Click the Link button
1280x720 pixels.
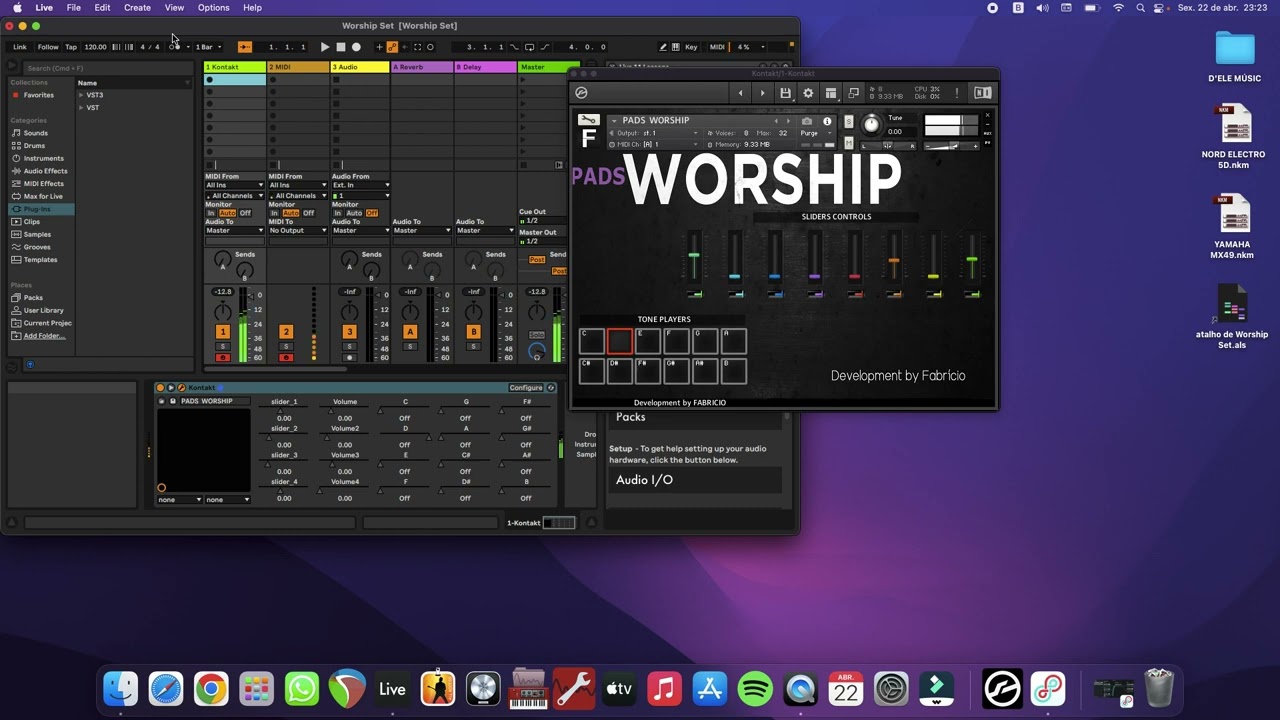[x=20, y=47]
